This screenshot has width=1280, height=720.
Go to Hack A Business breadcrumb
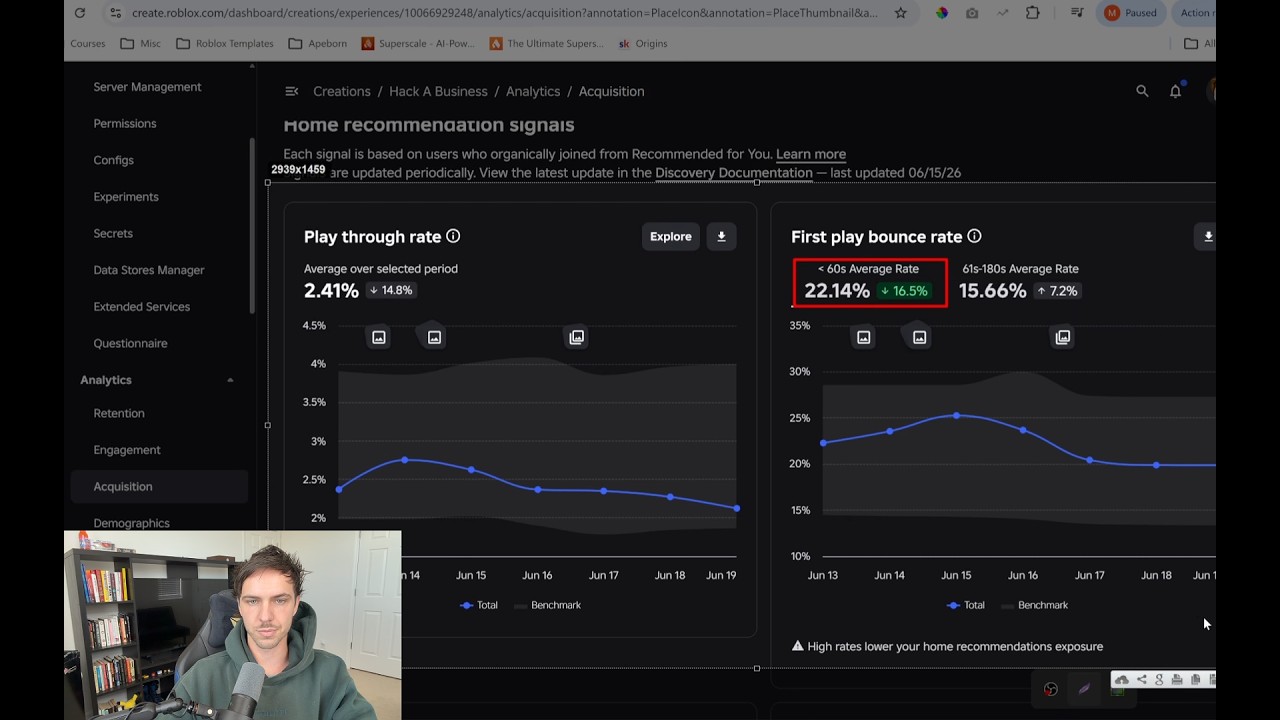click(438, 91)
